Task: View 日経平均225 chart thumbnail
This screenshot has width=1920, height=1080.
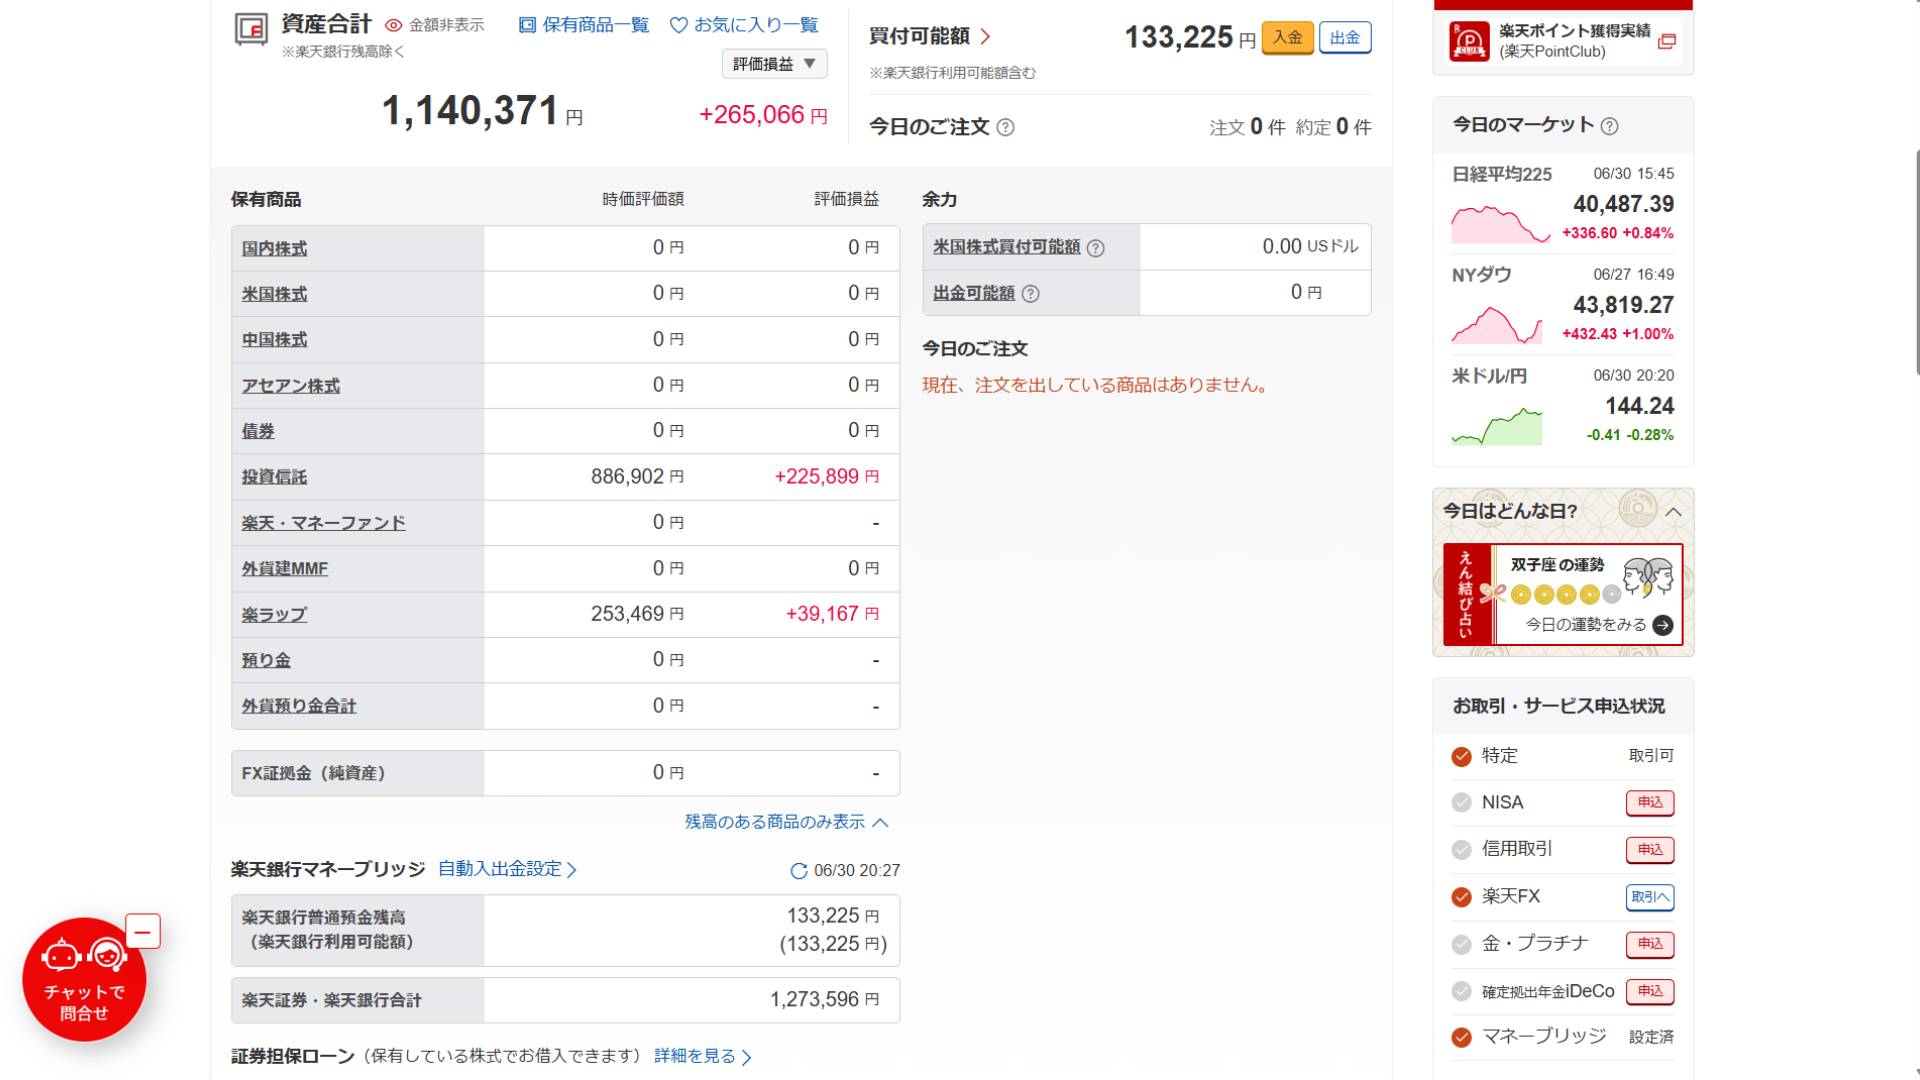Action: tap(1500, 224)
